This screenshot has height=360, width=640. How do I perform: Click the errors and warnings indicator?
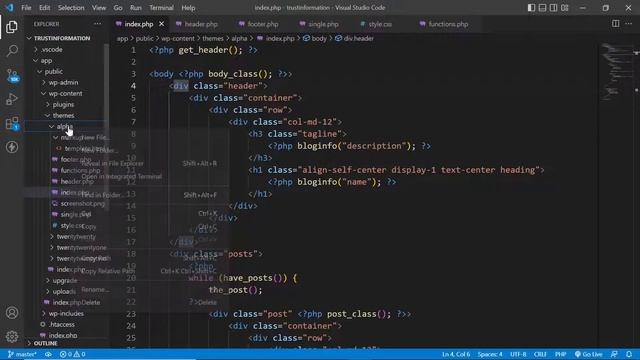tap(72, 354)
